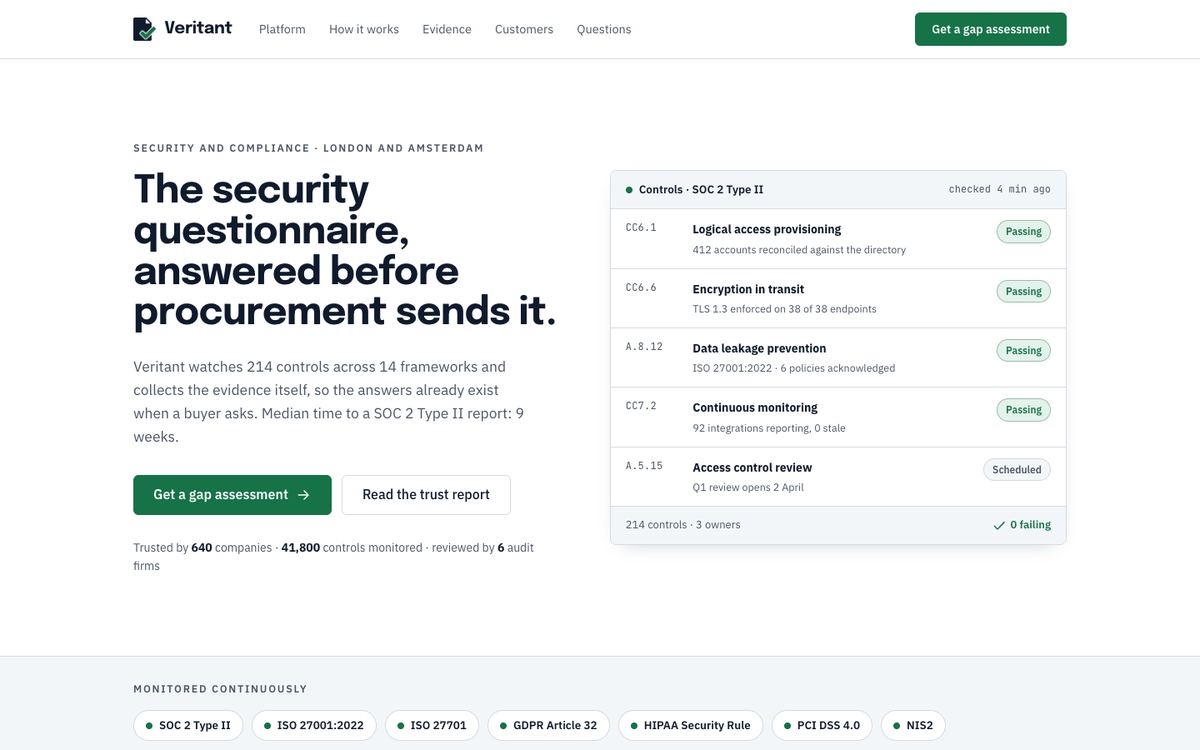Click green dot in ISO 27701 chip

pos(401,726)
